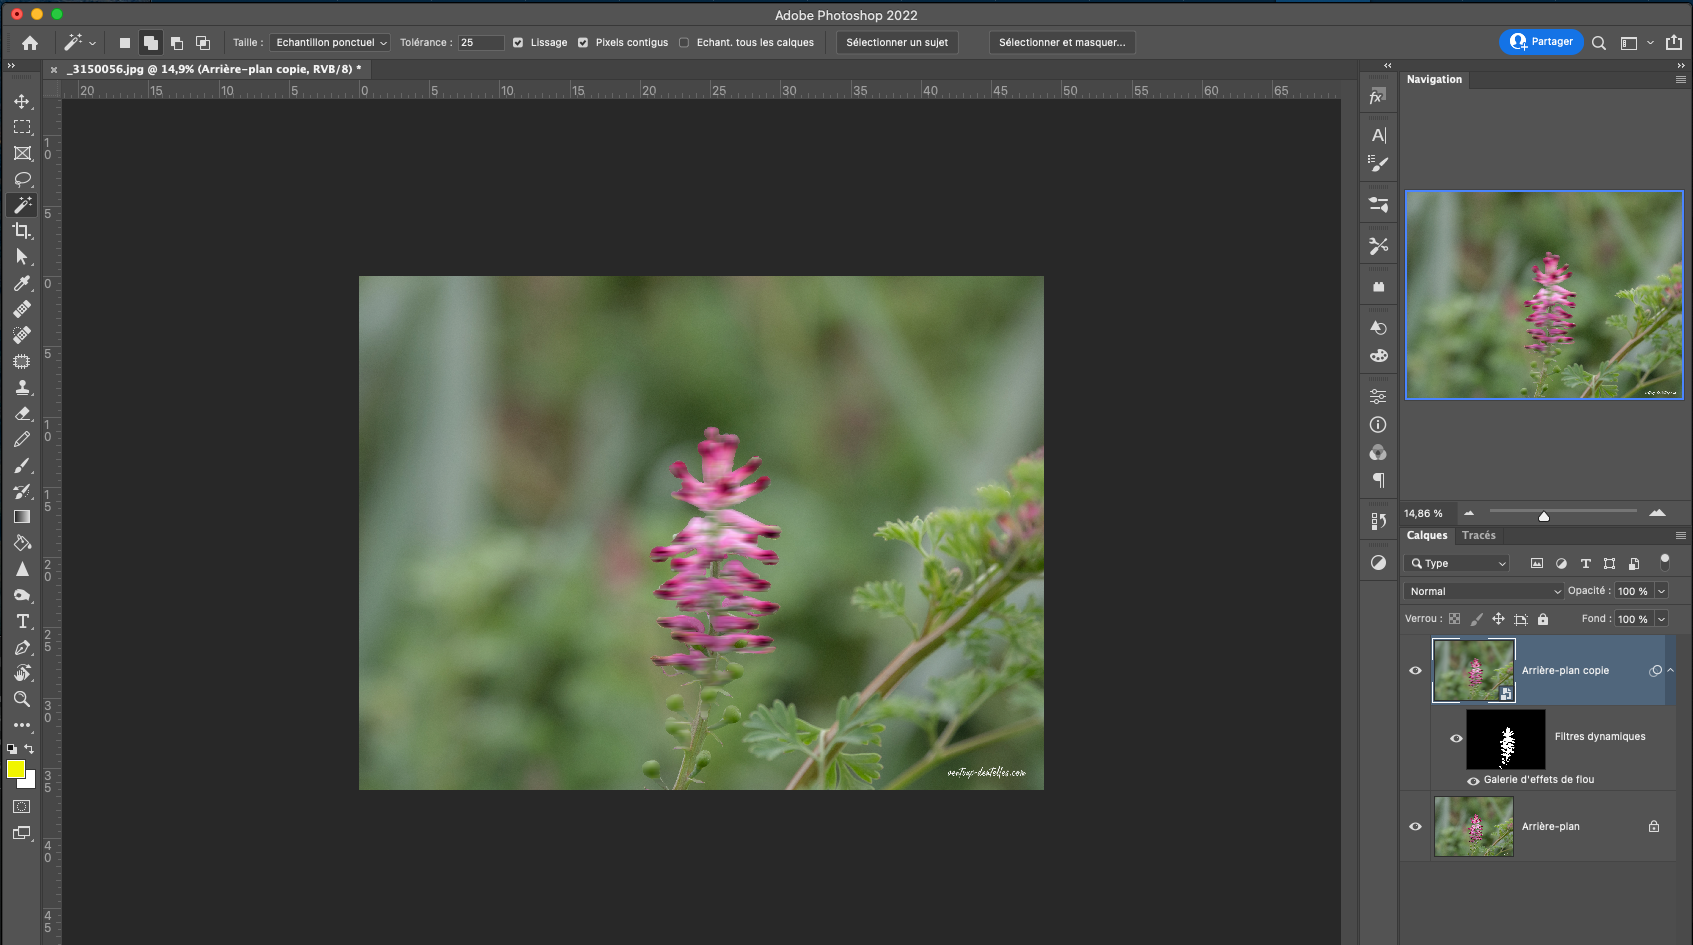Select the Move tool
1693x945 pixels.
click(x=22, y=102)
